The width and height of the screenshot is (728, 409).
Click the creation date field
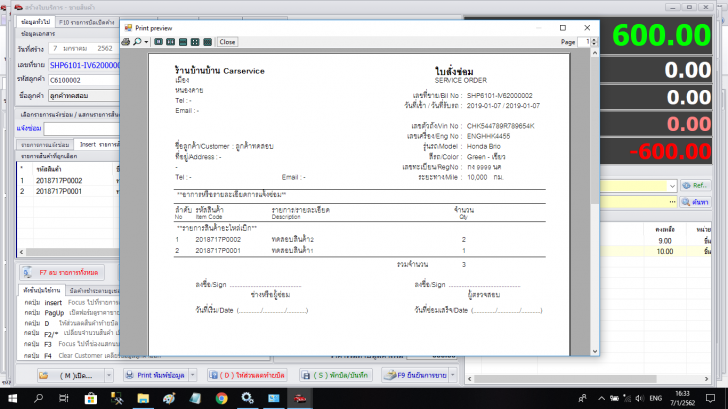click(x=84, y=48)
